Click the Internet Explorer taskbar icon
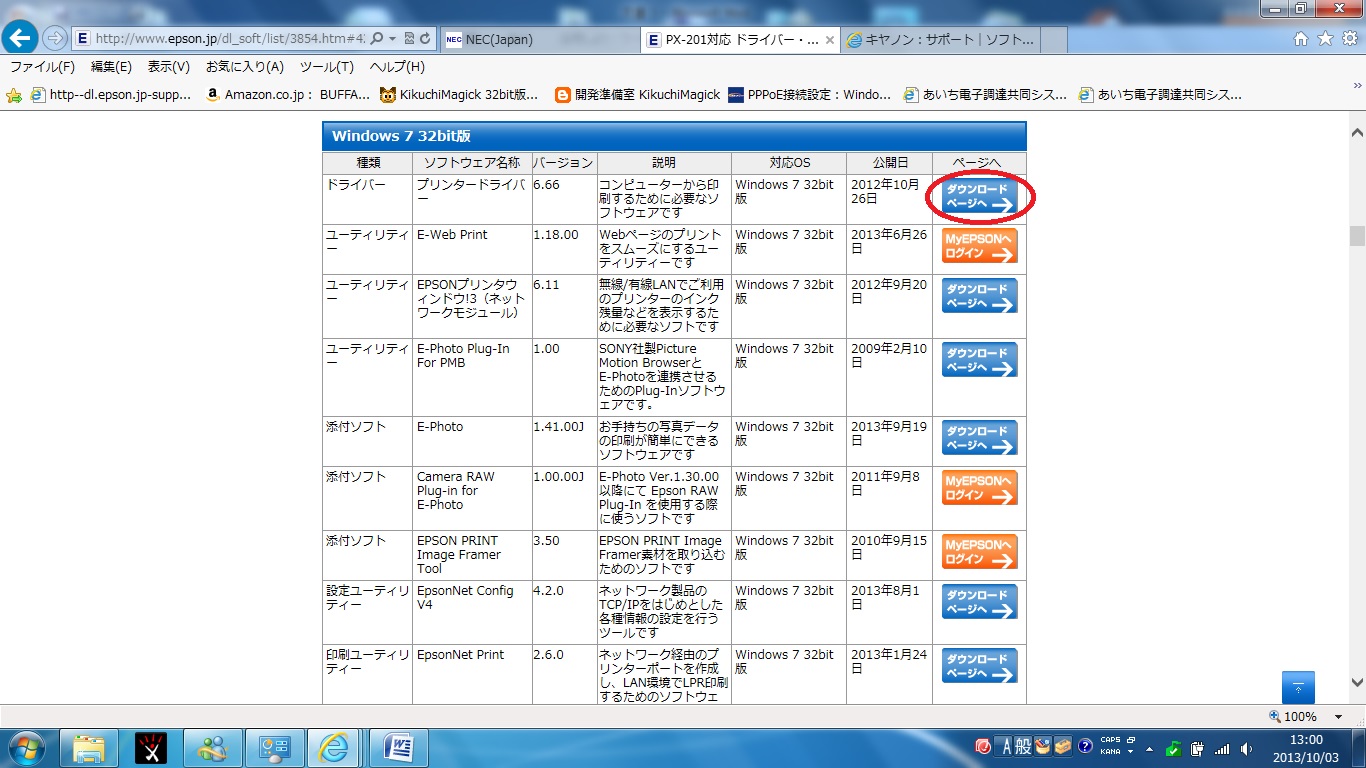The height and width of the screenshot is (768, 1366). (x=336, y=747)
